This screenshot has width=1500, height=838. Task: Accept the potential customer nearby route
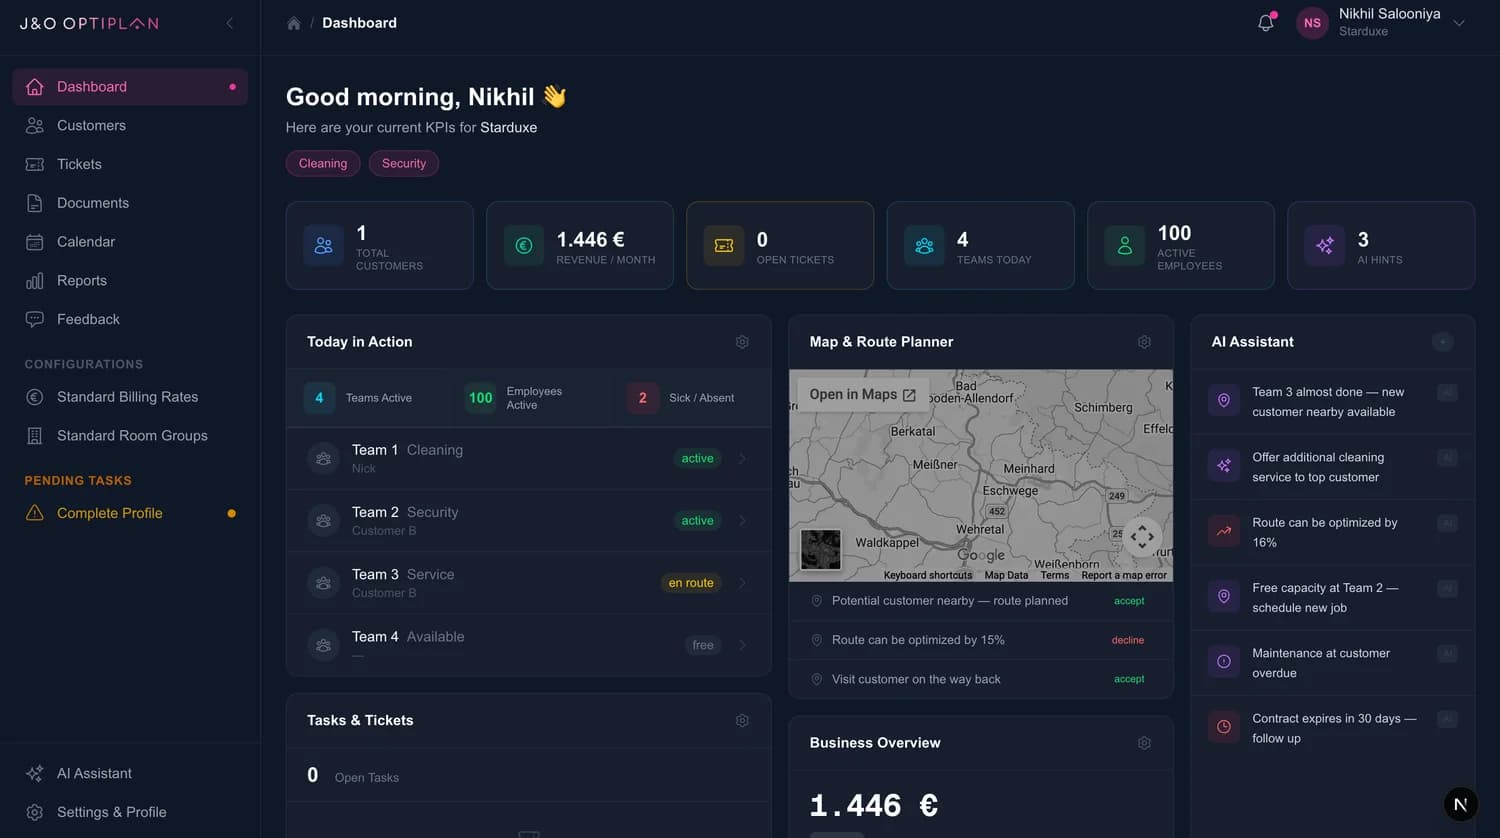click(1129, 601)
